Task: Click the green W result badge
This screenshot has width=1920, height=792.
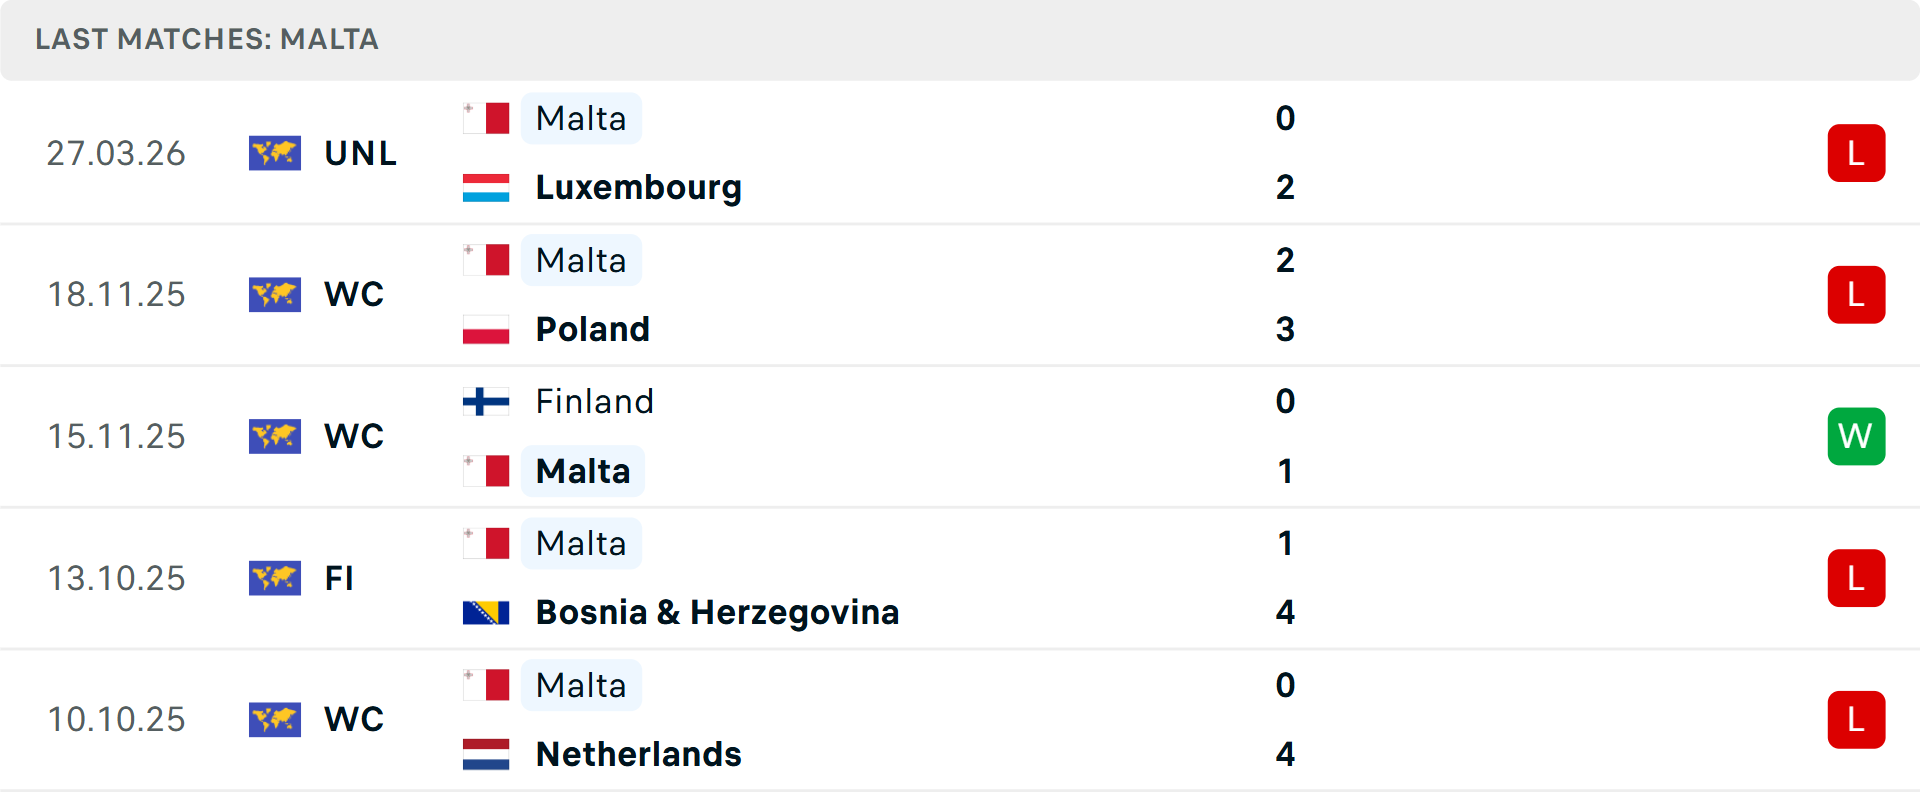Action: click(x=1856, y=436)
